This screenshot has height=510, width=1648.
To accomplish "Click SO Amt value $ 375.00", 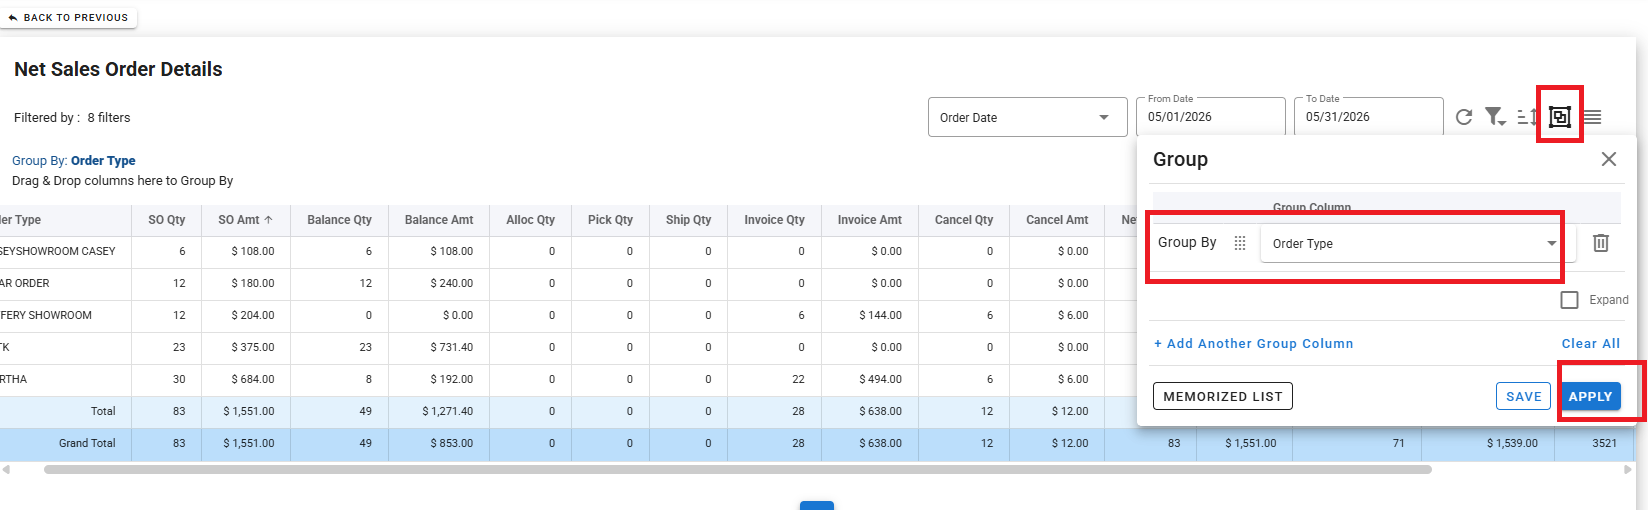I will 253,347.
